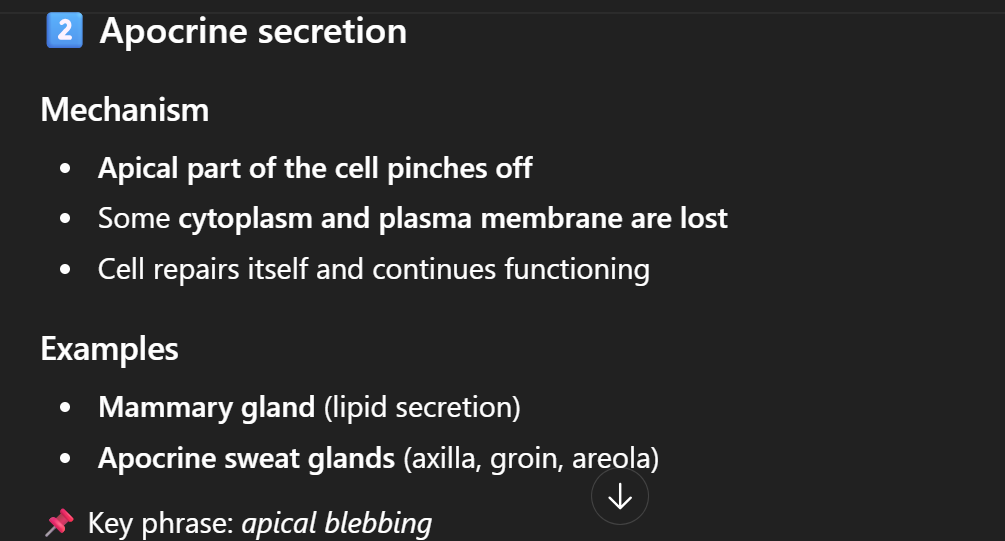This screenshot has width=1005, height=541.
Task: Click the blue number 2 emoji icon
Action: click(x=63, y=31)
